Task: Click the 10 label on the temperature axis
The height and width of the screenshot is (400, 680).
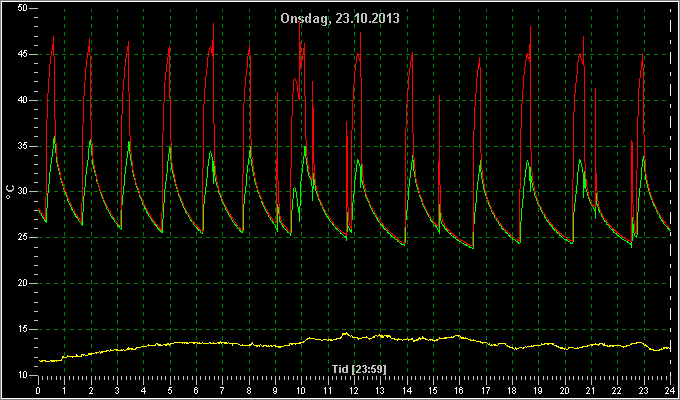Action: (x=23, y=375)
